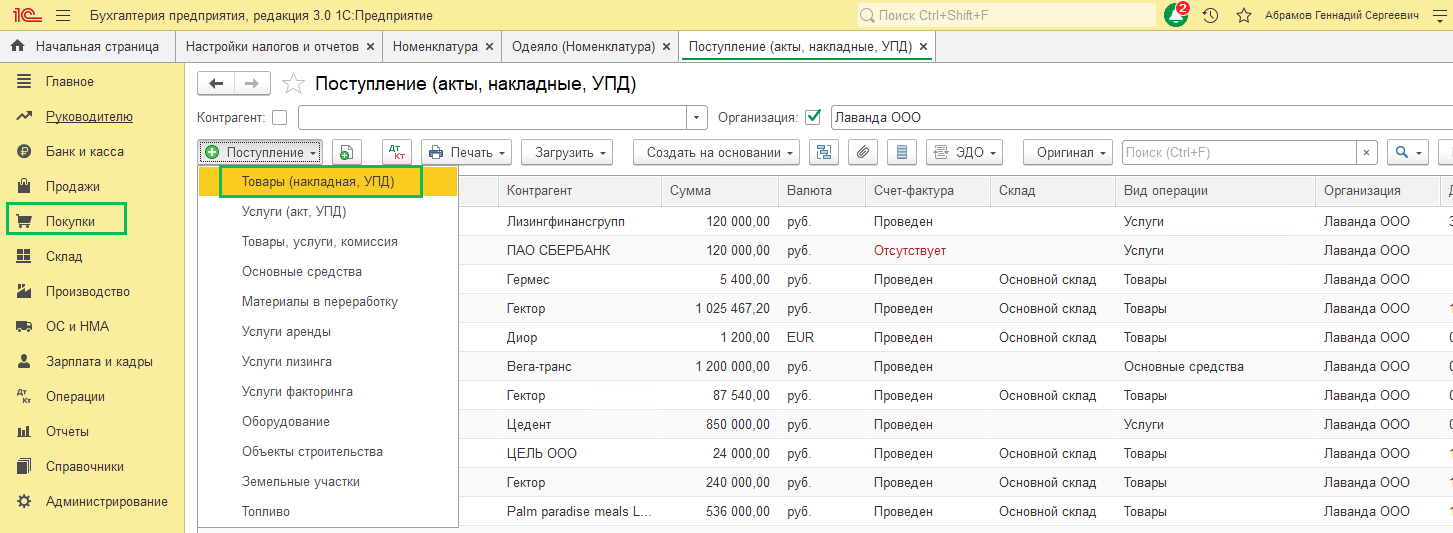Image resolution: width=1453 pixels, height=533 pixels.
Task: Open the Оригинал dropdown
Action: (x=1068, y=152)
